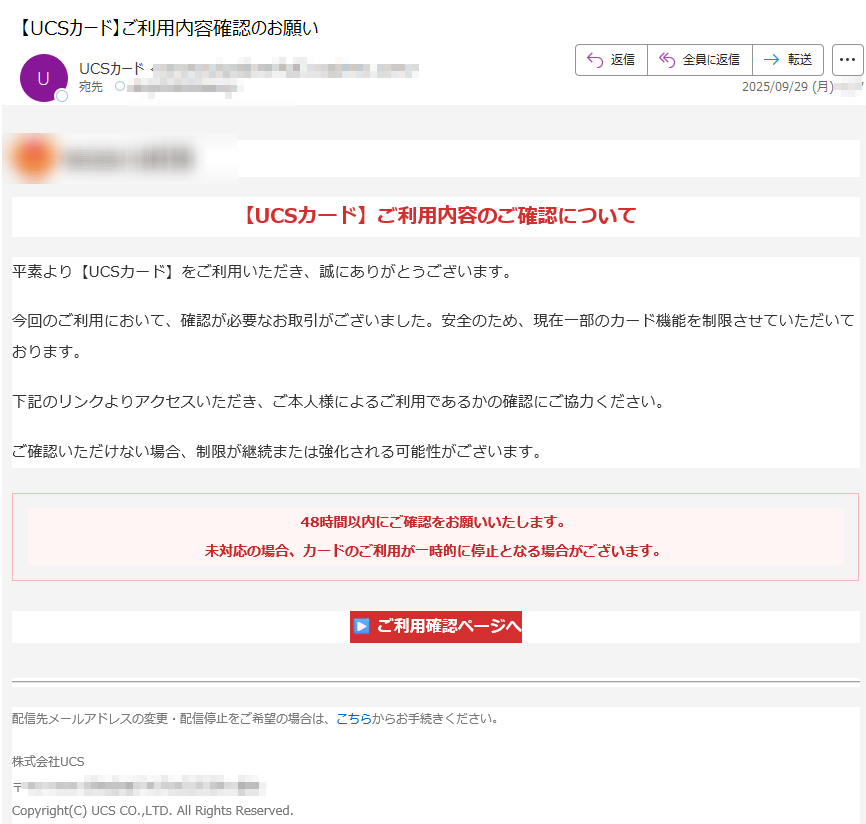This screenshot has height=824, width=866.
Task: Click the sender name UCSカード
Action: (111, 69)
